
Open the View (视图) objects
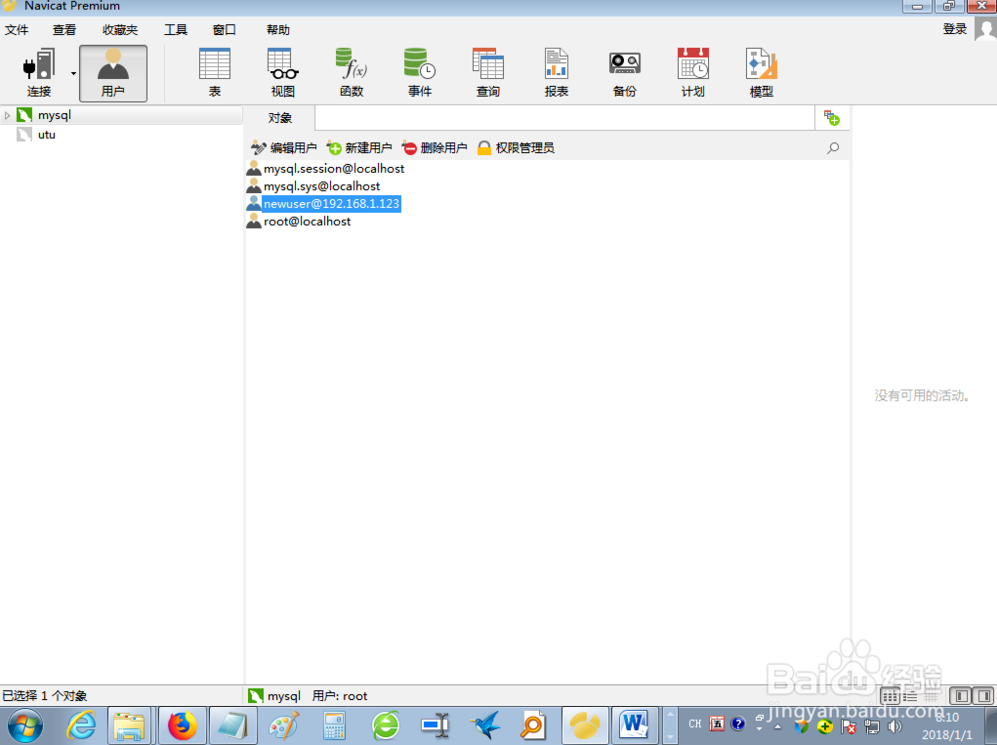[283, 73]
